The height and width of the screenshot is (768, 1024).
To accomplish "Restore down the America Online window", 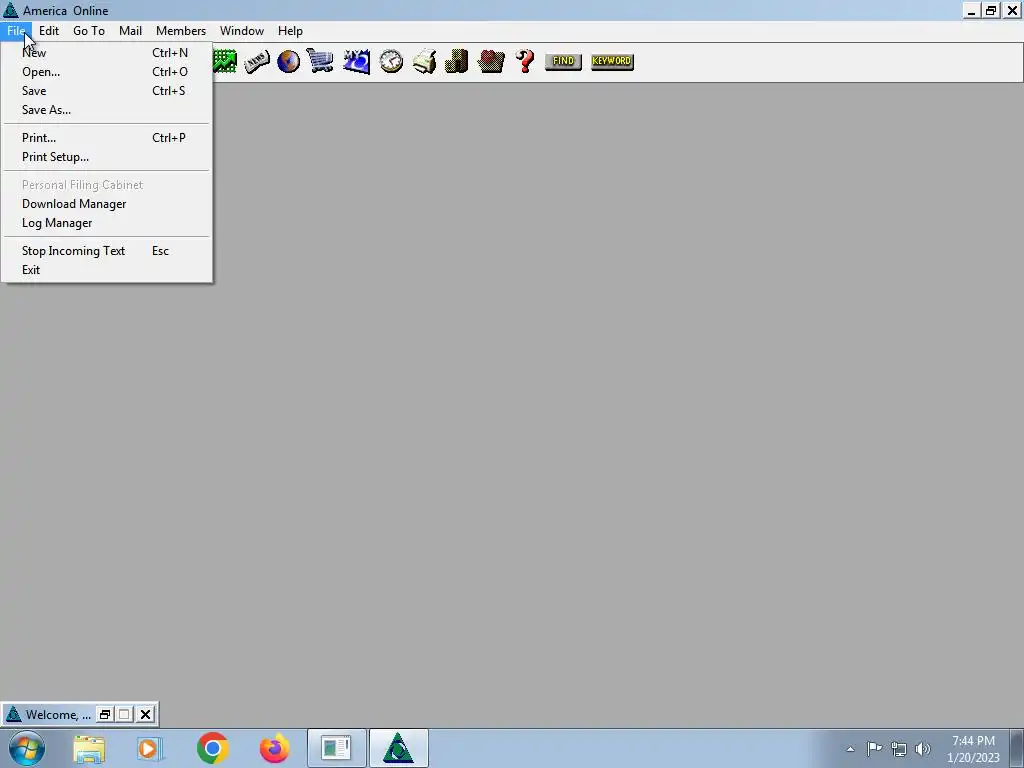I will point(991,10).
